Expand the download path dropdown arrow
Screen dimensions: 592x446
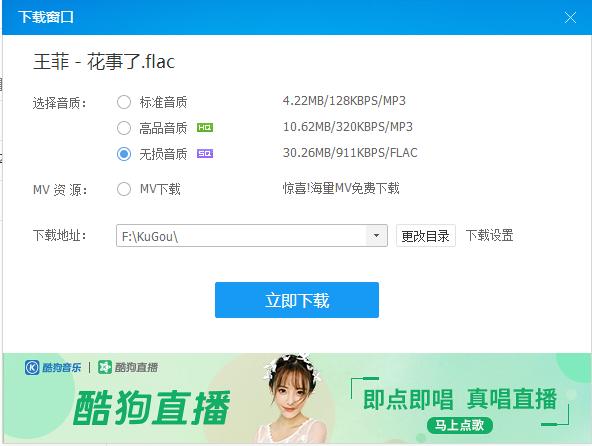click(x=376, y=236)
